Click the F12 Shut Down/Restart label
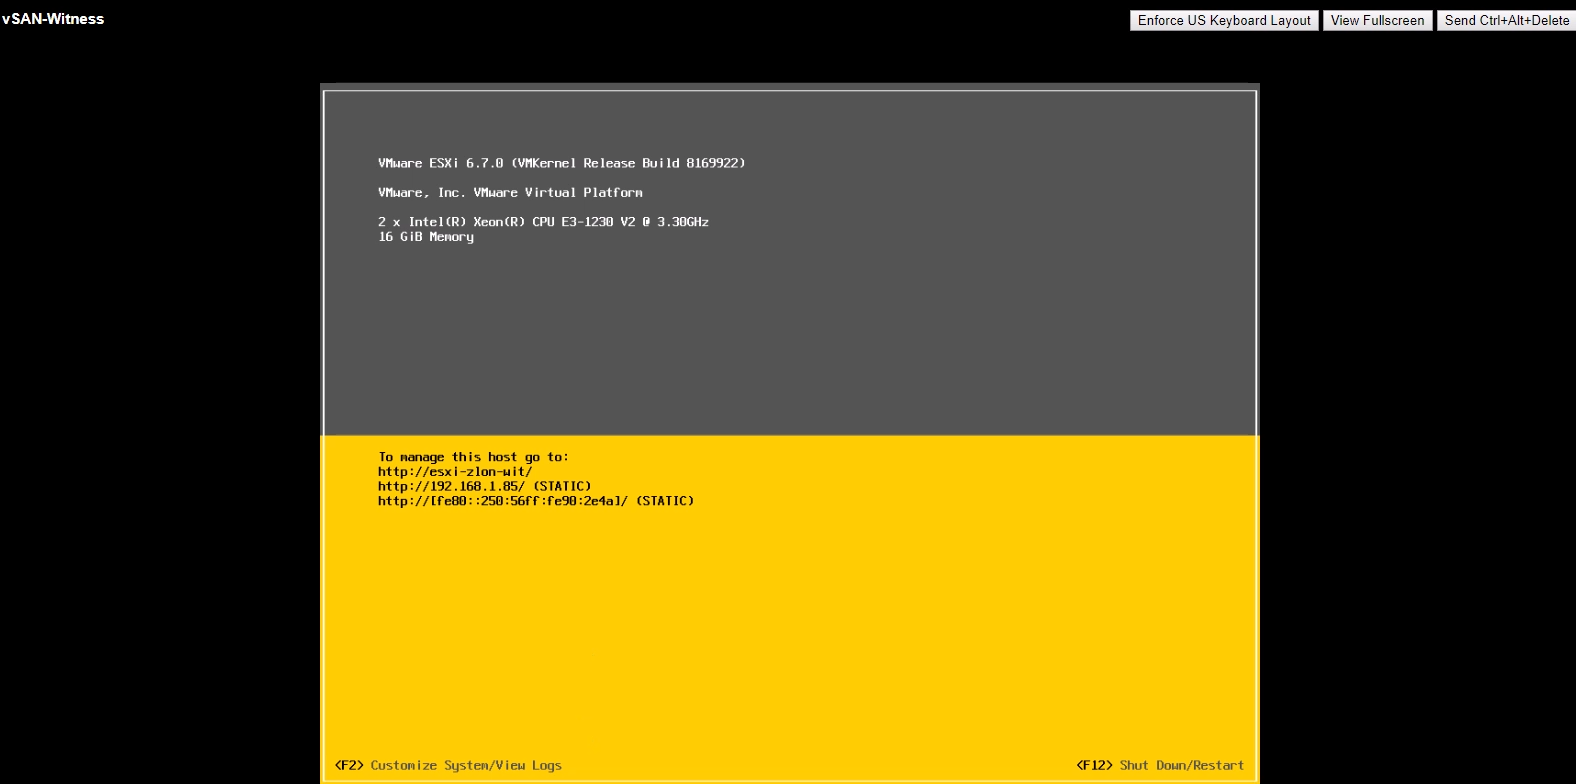 pyautogui.click(x=1160, y=765)
